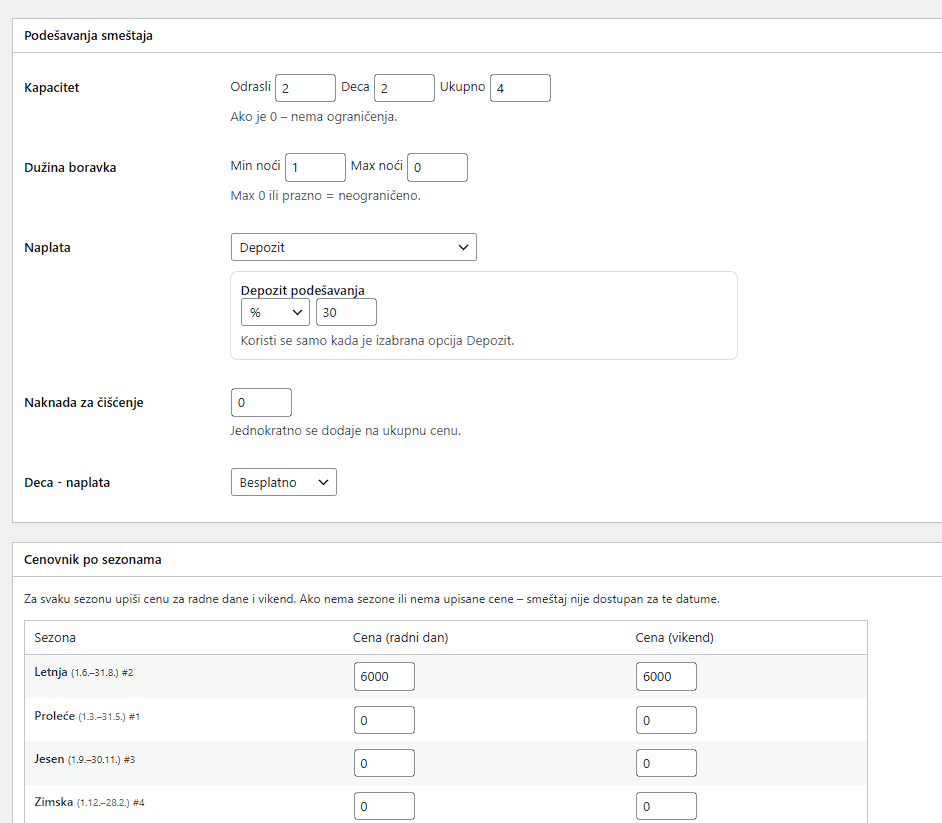942x823 pixels.
Task: Click Letnja weekend price field
Action: pyautogui.click(x=666, y=677)
